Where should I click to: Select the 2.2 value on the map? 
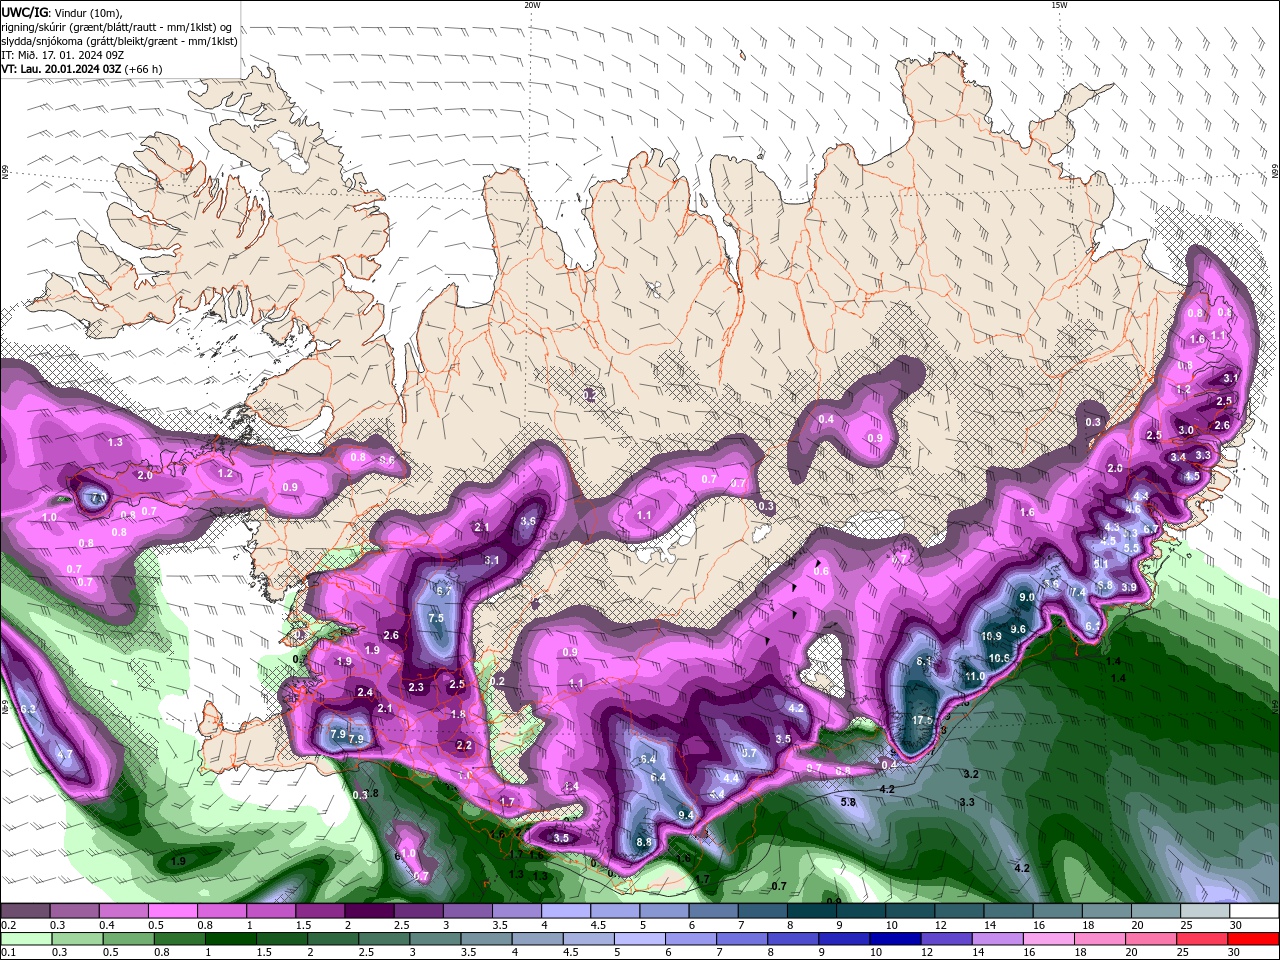pos(464,745)
